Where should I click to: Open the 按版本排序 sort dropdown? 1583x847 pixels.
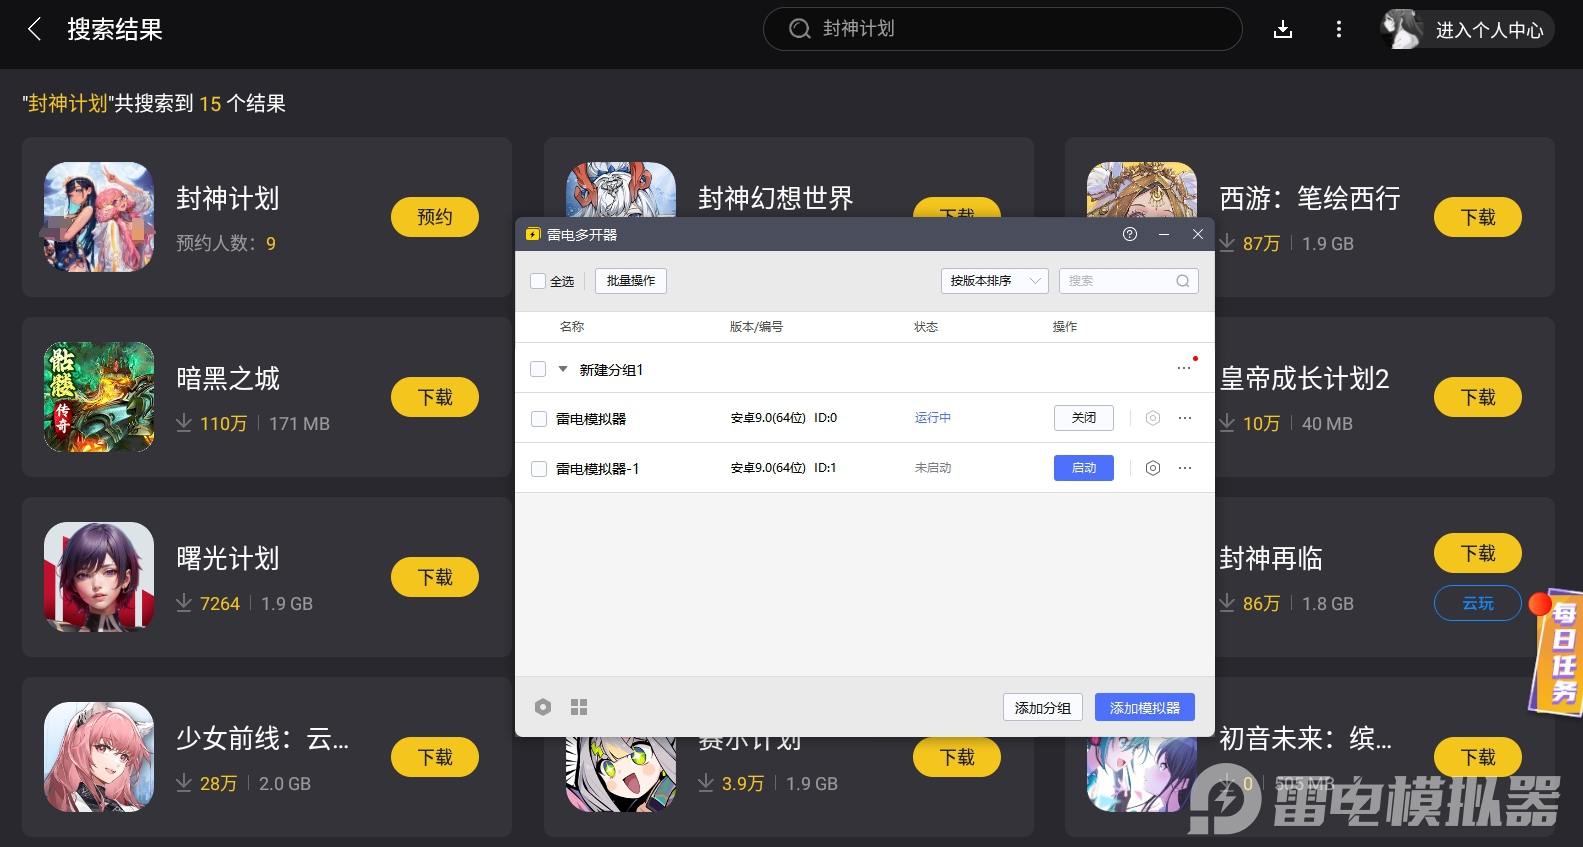tap(994, 281)
